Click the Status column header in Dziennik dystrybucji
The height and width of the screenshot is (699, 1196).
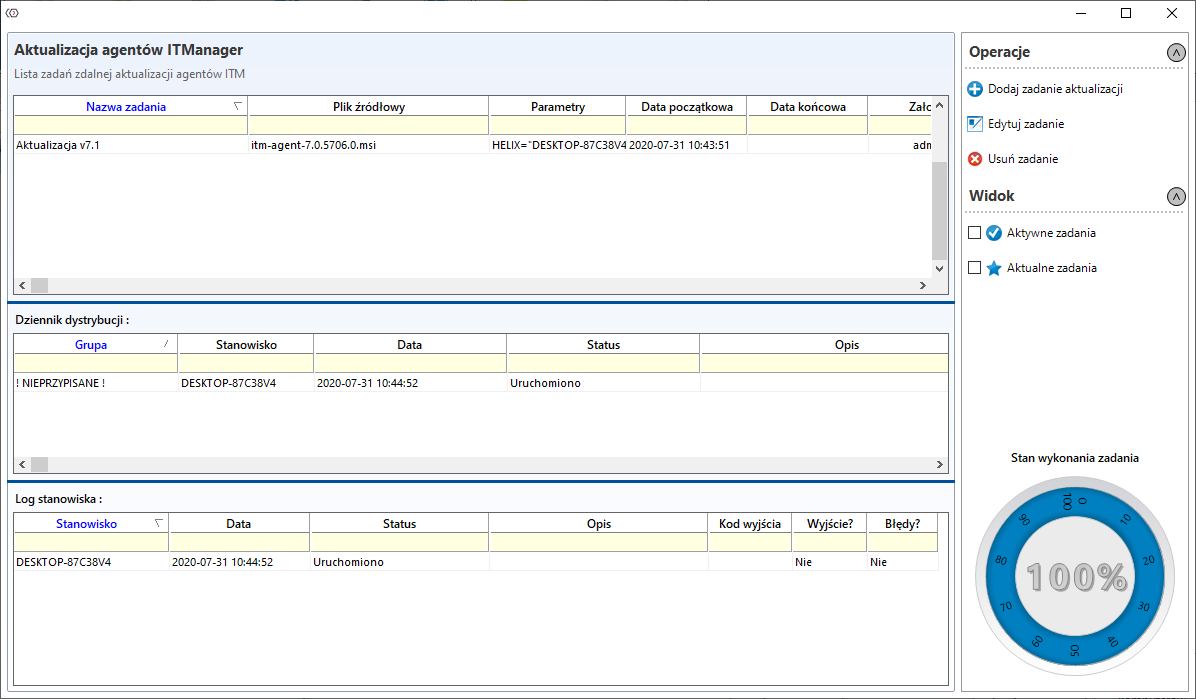pyautogui.click(x=603, y=345)
